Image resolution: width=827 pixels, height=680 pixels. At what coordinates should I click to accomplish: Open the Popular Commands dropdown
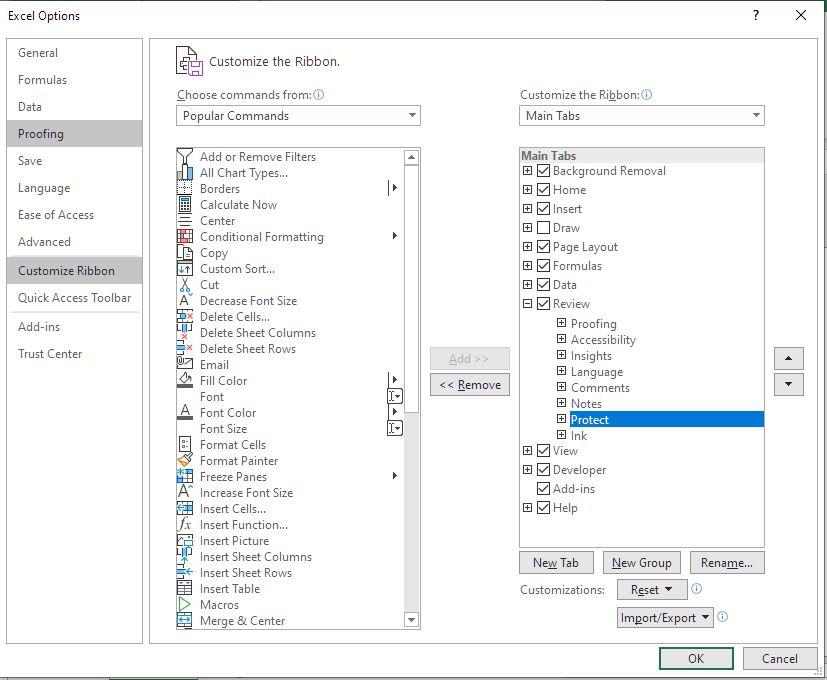pyautogui.click(x=297, y=115)
